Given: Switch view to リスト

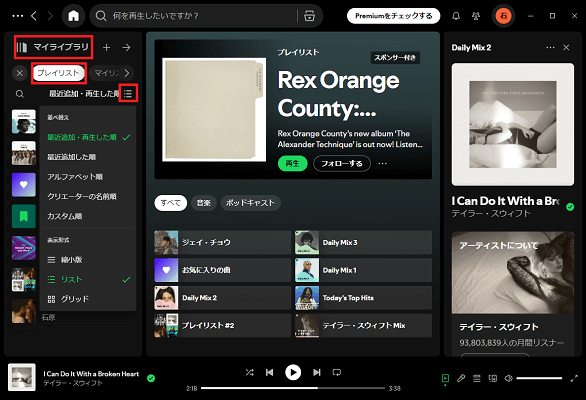Looking at the screenshot, I should tap(88, 280).
